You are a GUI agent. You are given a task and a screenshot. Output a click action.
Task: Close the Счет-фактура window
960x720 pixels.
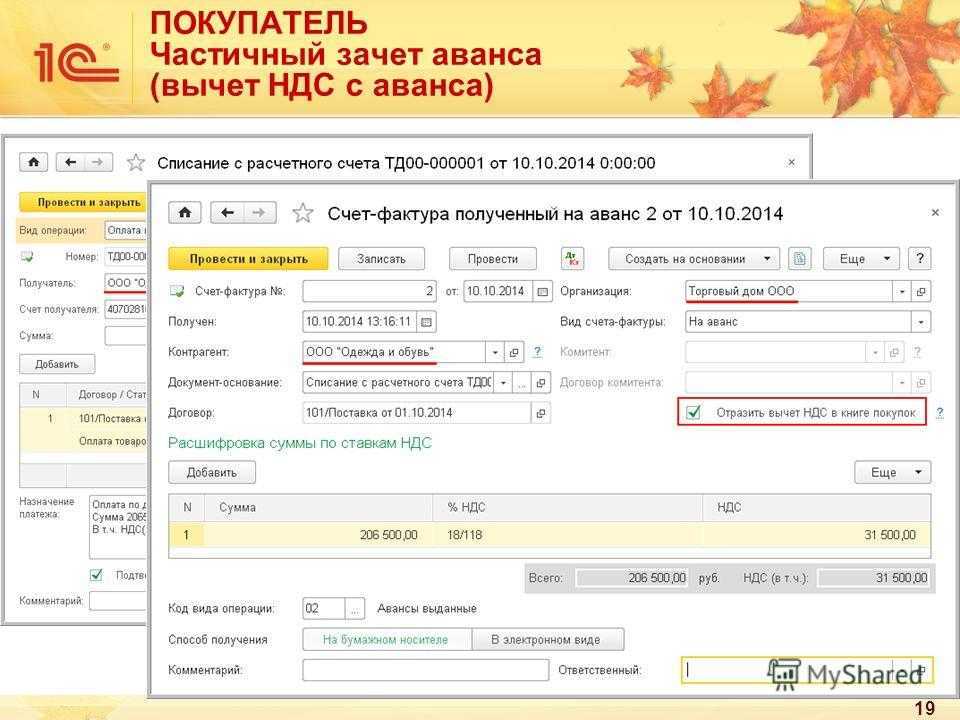tap(935, 212)
